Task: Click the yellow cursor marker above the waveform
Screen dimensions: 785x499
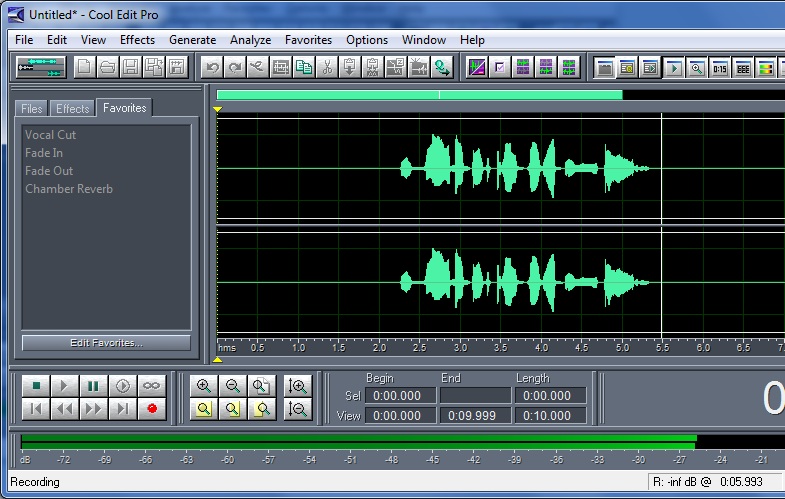Action: coord(217,109)
